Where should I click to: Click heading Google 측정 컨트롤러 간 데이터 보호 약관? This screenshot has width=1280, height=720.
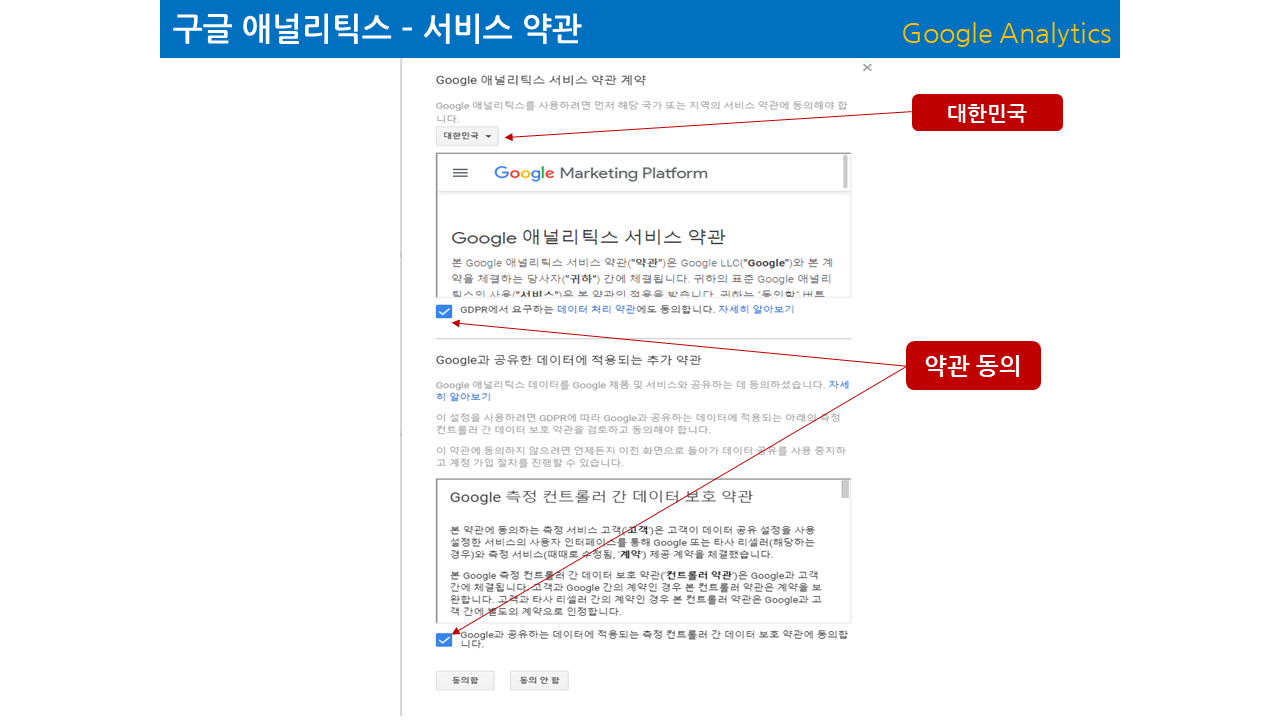click(x=600, y=497)
